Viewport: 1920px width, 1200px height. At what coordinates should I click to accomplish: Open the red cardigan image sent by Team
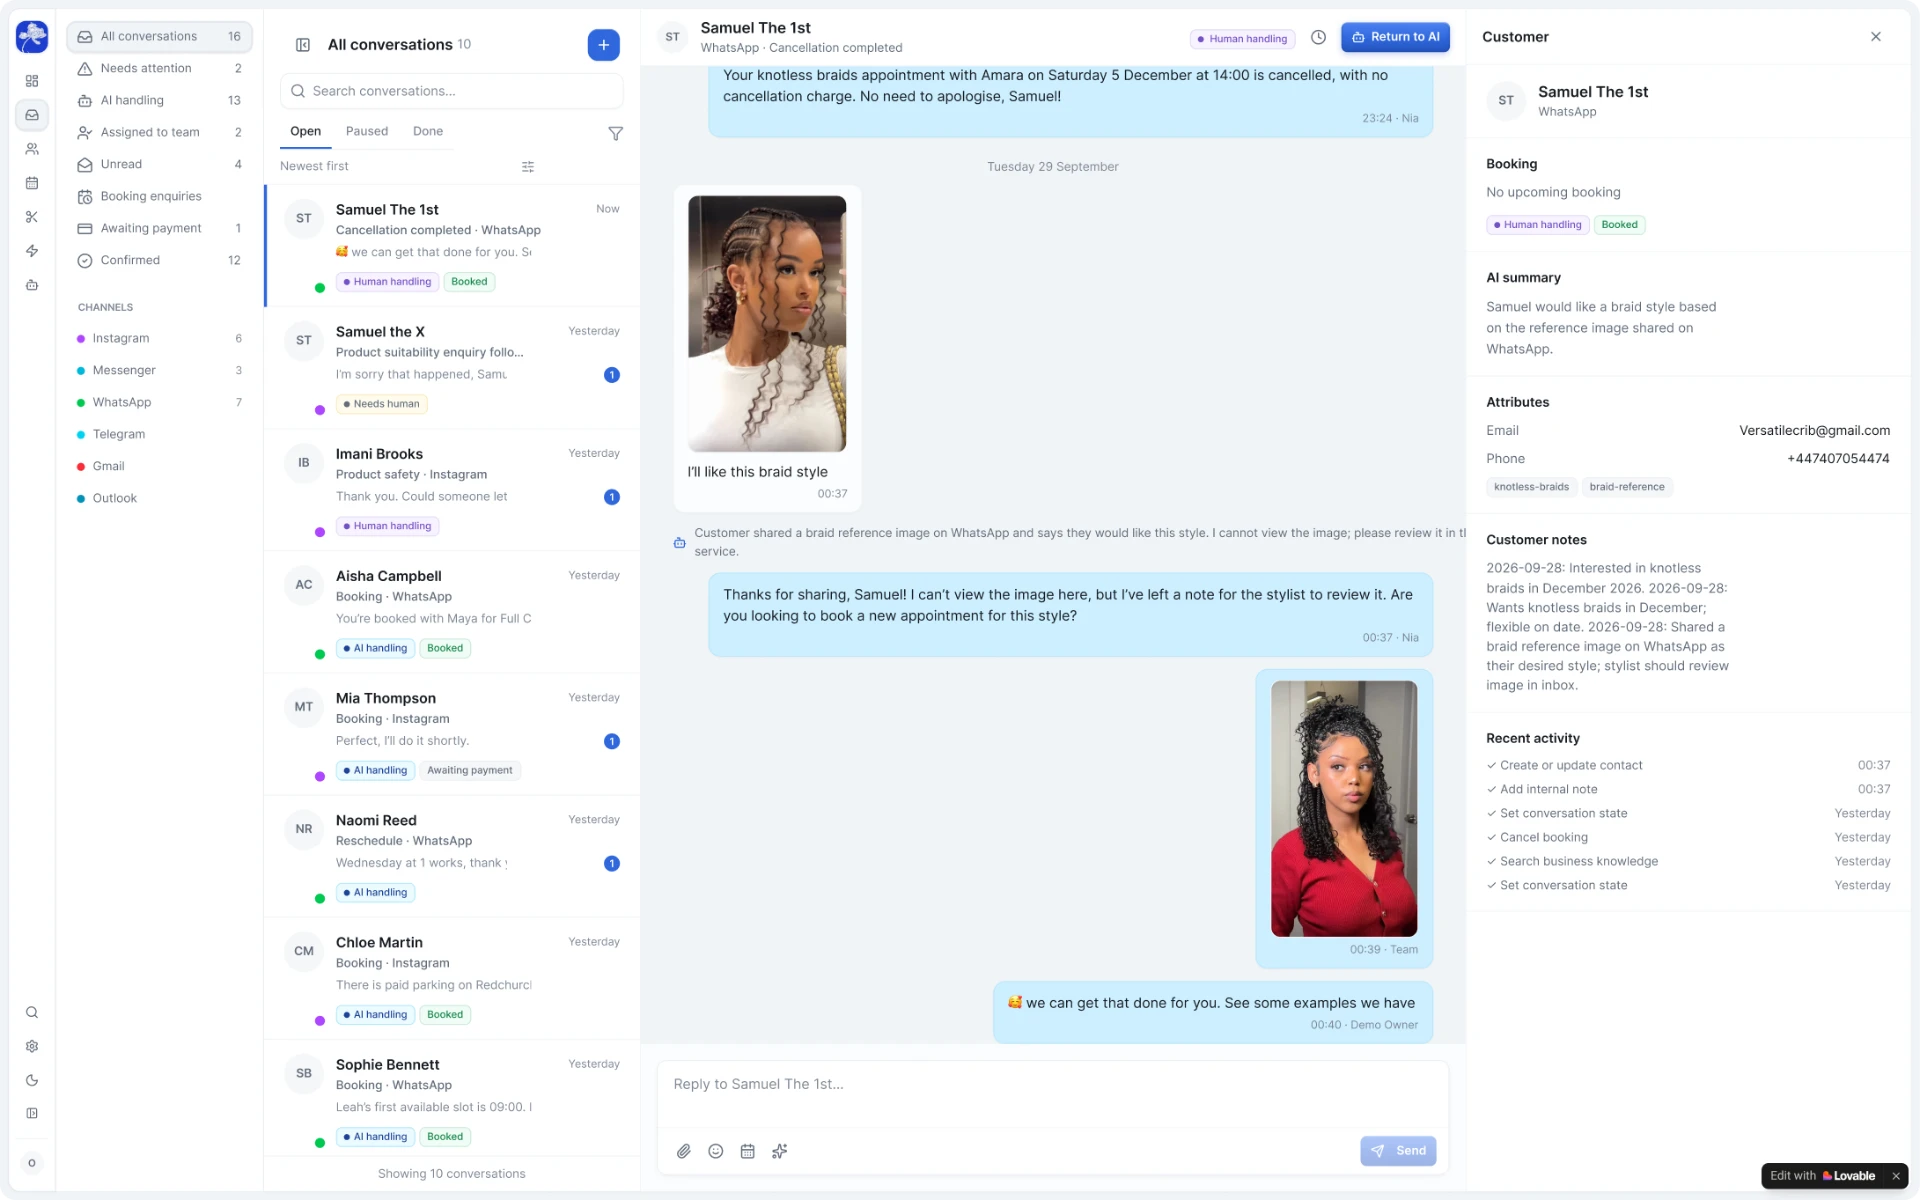click(x=1344, y=809)
